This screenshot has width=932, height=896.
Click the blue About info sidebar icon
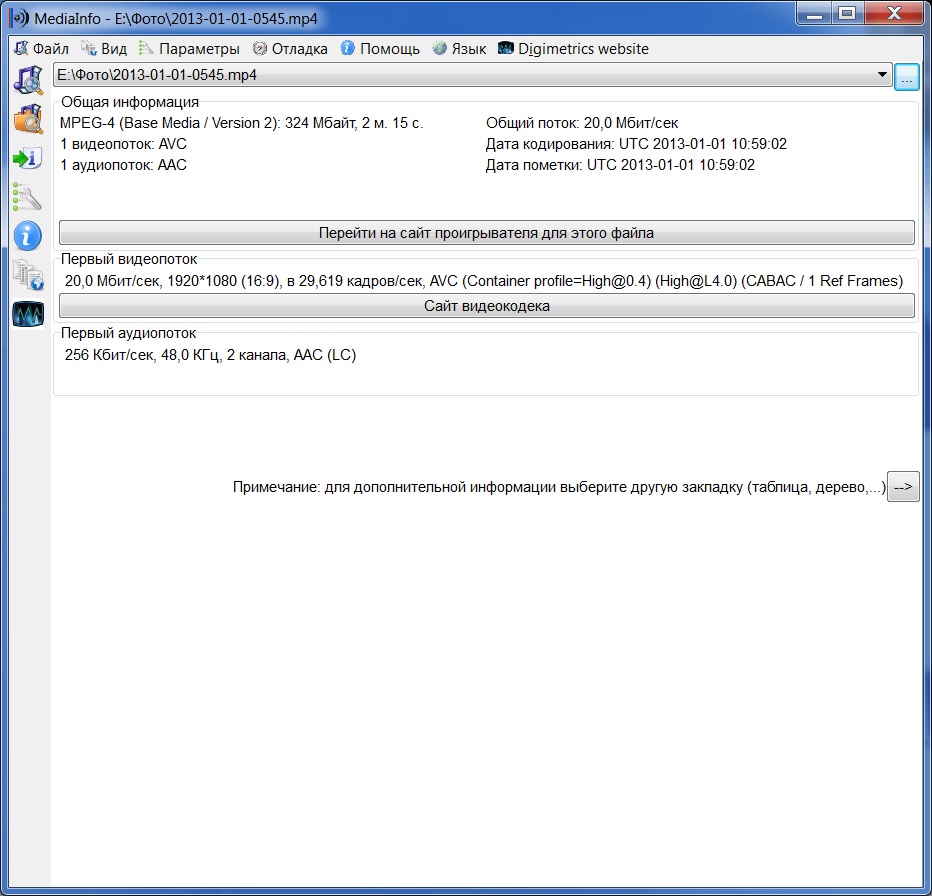[28, 236]
